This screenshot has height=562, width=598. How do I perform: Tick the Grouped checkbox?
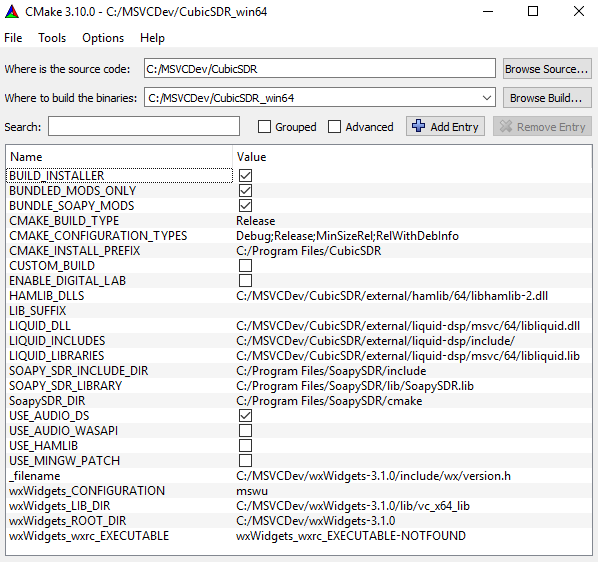point(264,127)
